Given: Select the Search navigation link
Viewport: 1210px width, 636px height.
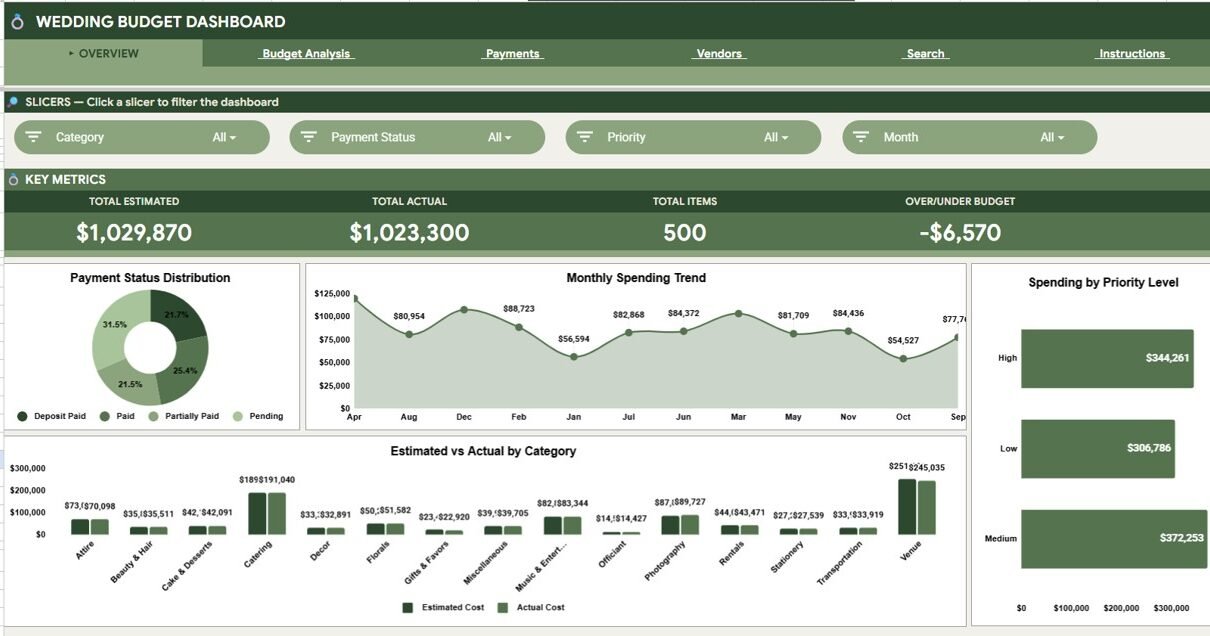Looking at the screenshot, I should coord(925,54).
